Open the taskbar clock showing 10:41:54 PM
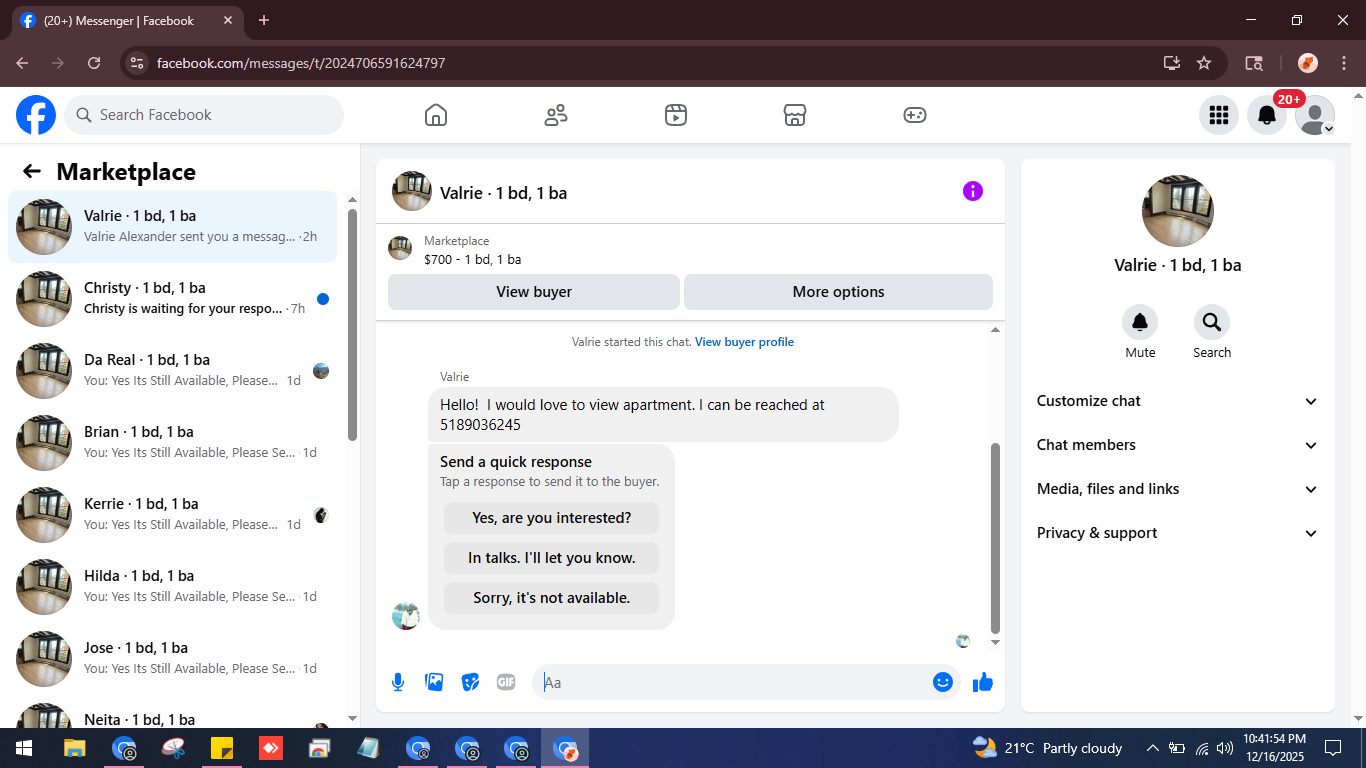Image resolution: width=1366 pixels, height=768 pixels. point(1274,748)
